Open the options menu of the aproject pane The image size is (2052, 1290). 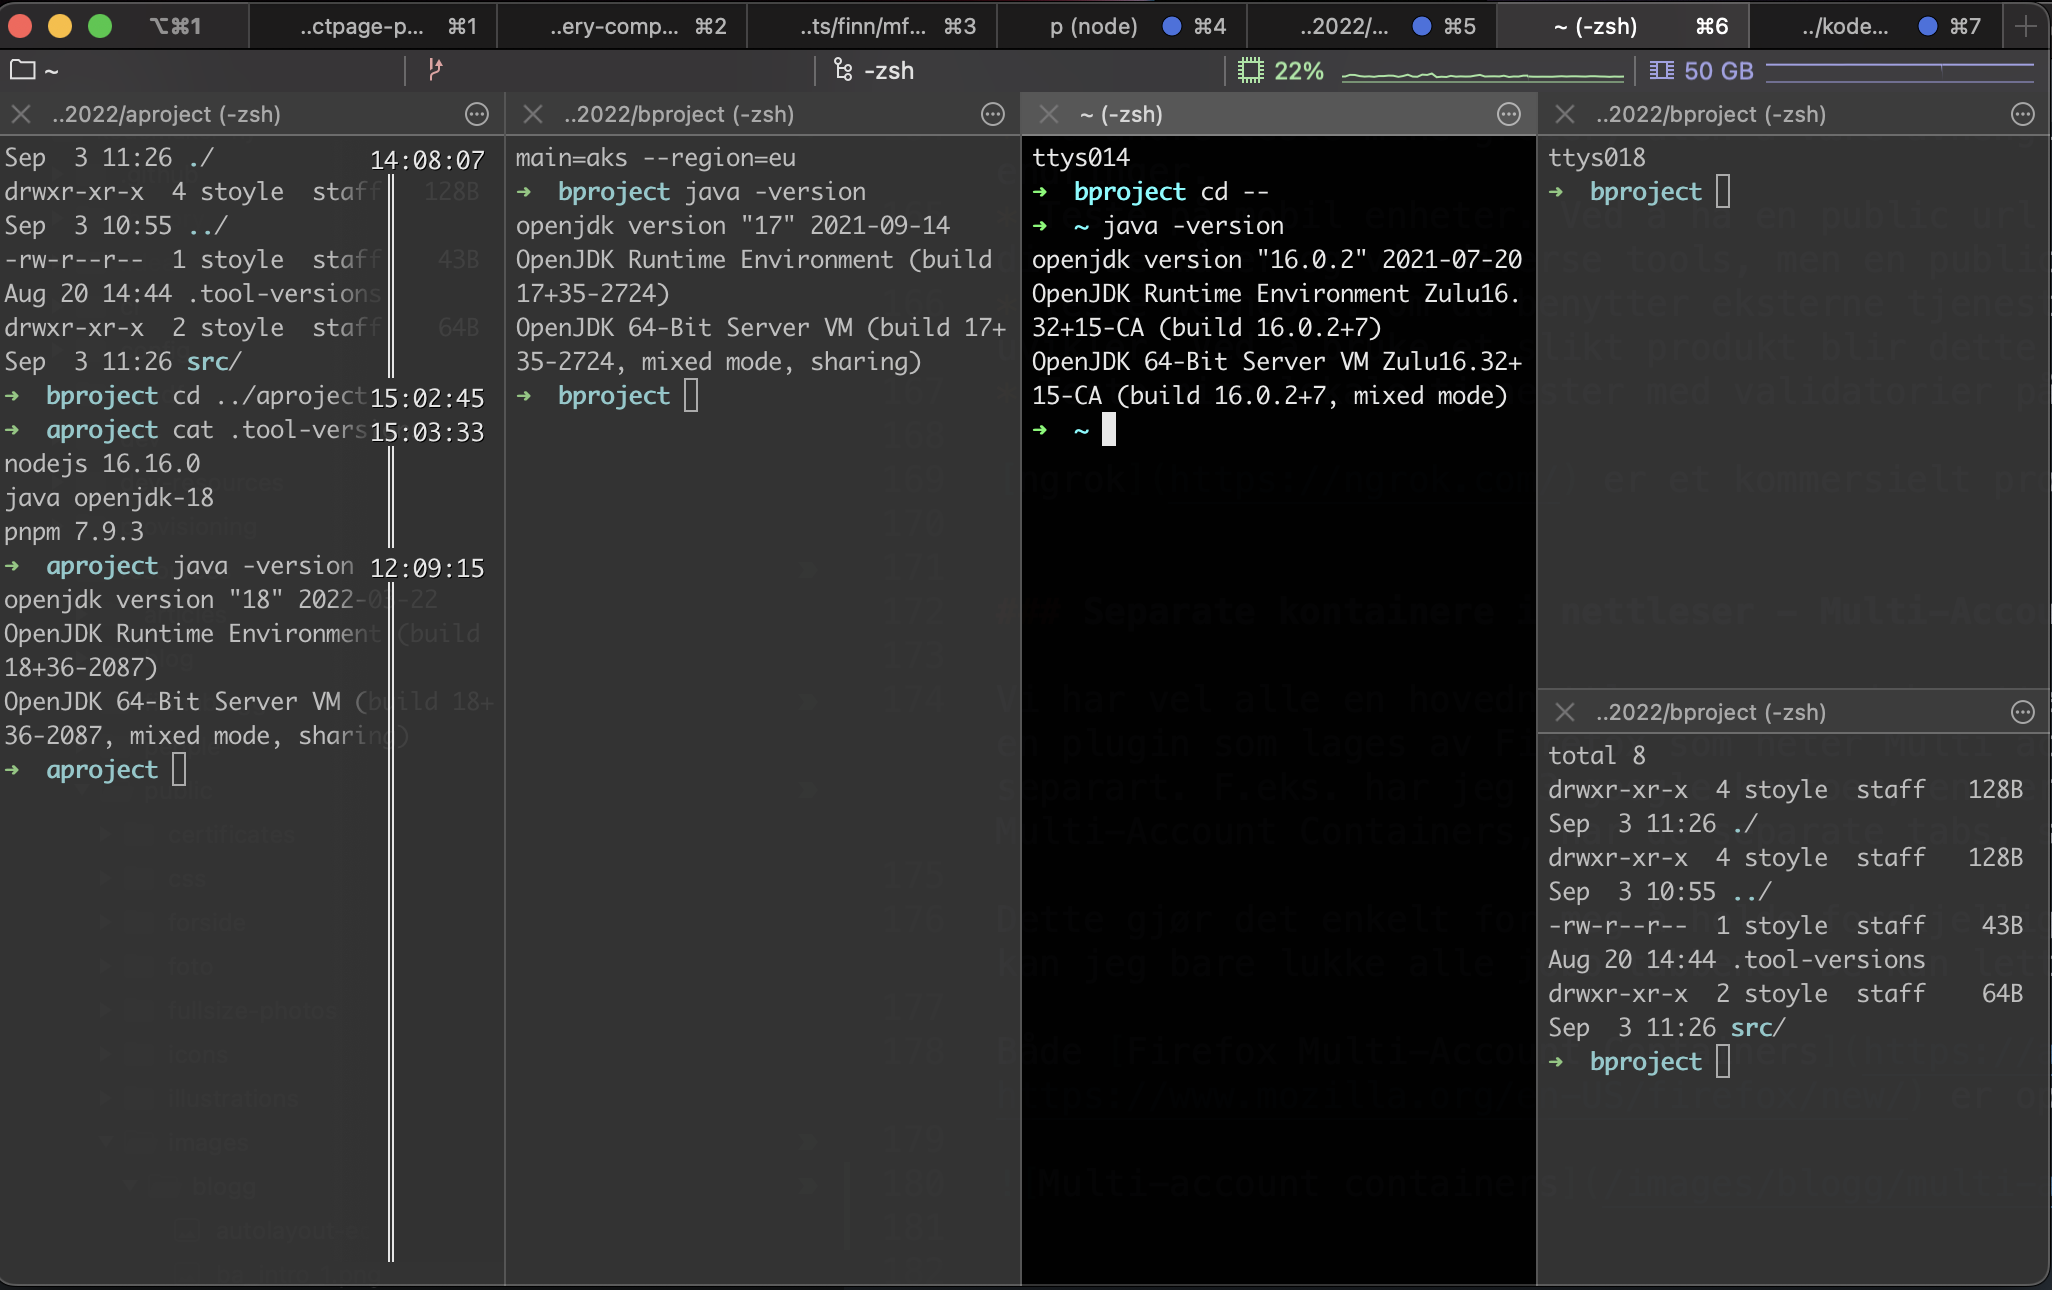477,115
